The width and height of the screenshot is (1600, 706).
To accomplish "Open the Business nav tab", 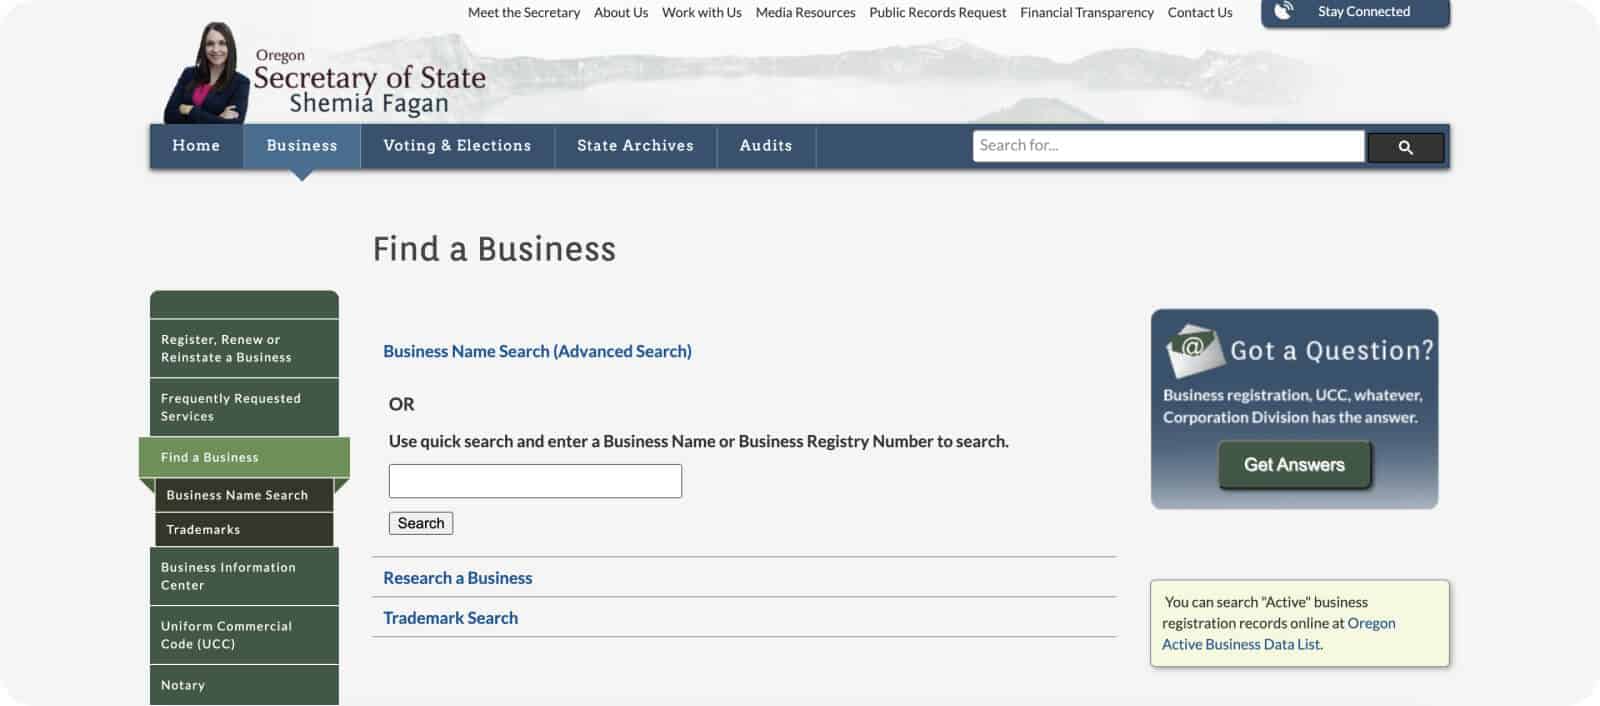I will [x=302, y=146].
